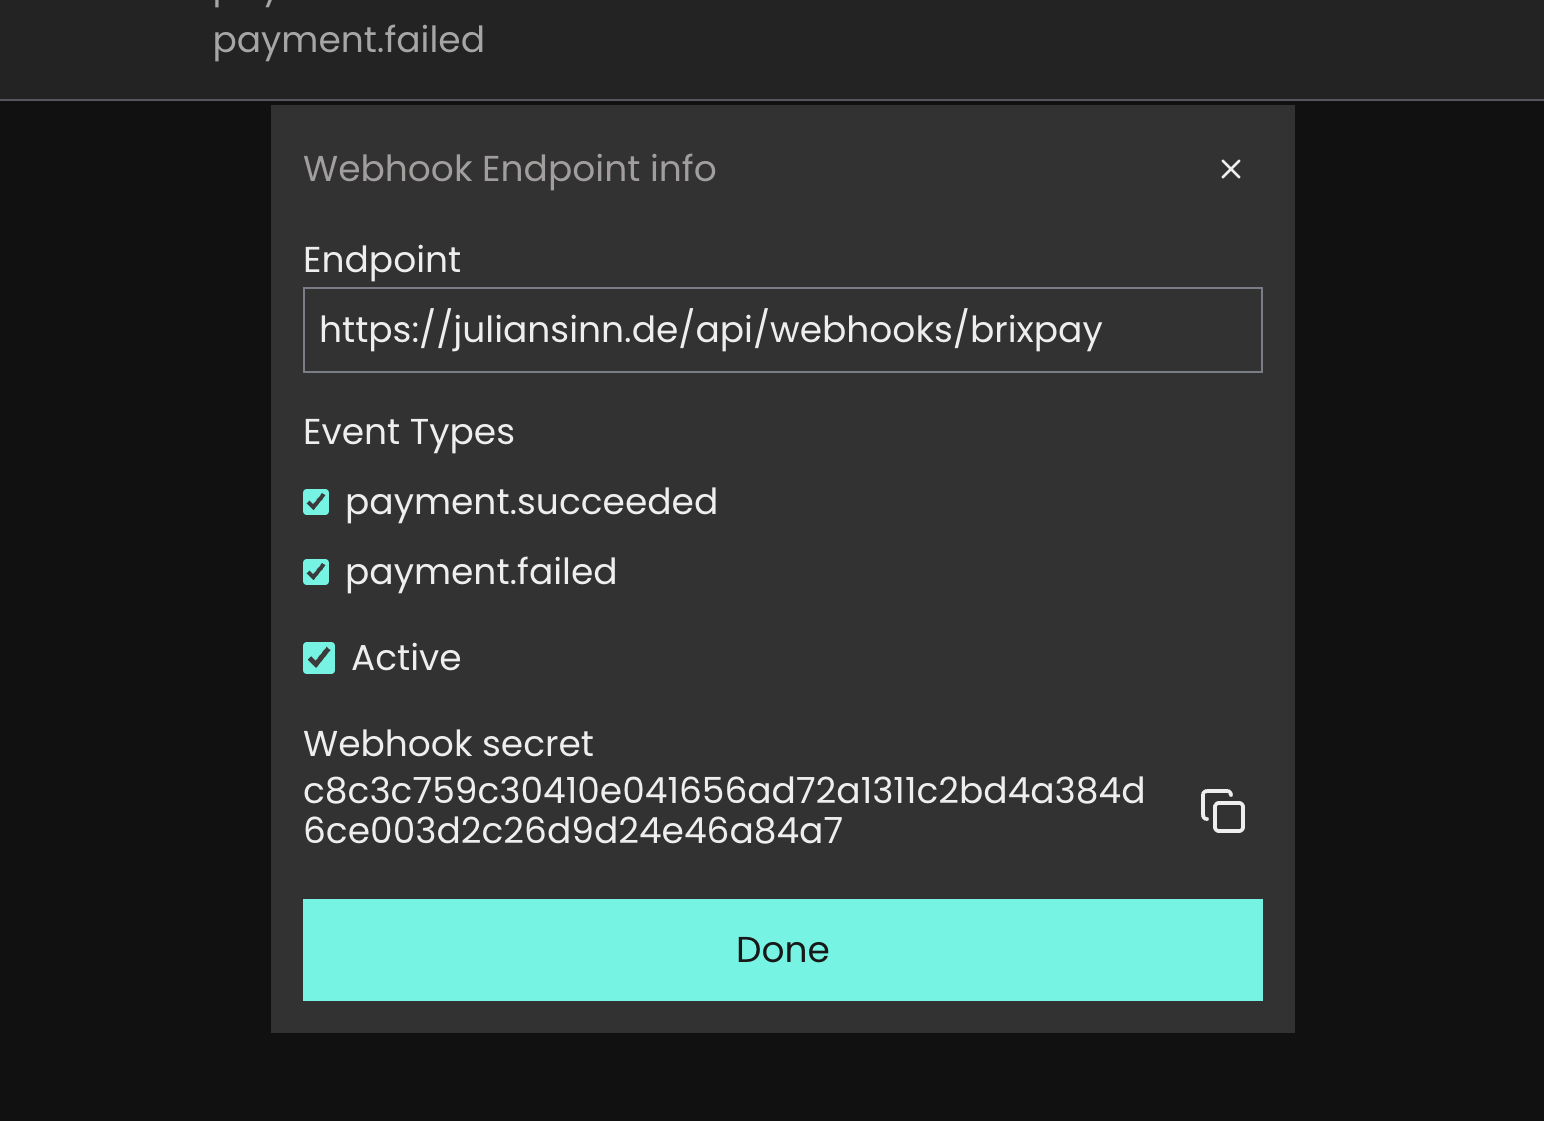Copy the webhook secret to clipboard
The width and height of the screenshot is (1544, 1121).
[x=1223, y=810]
